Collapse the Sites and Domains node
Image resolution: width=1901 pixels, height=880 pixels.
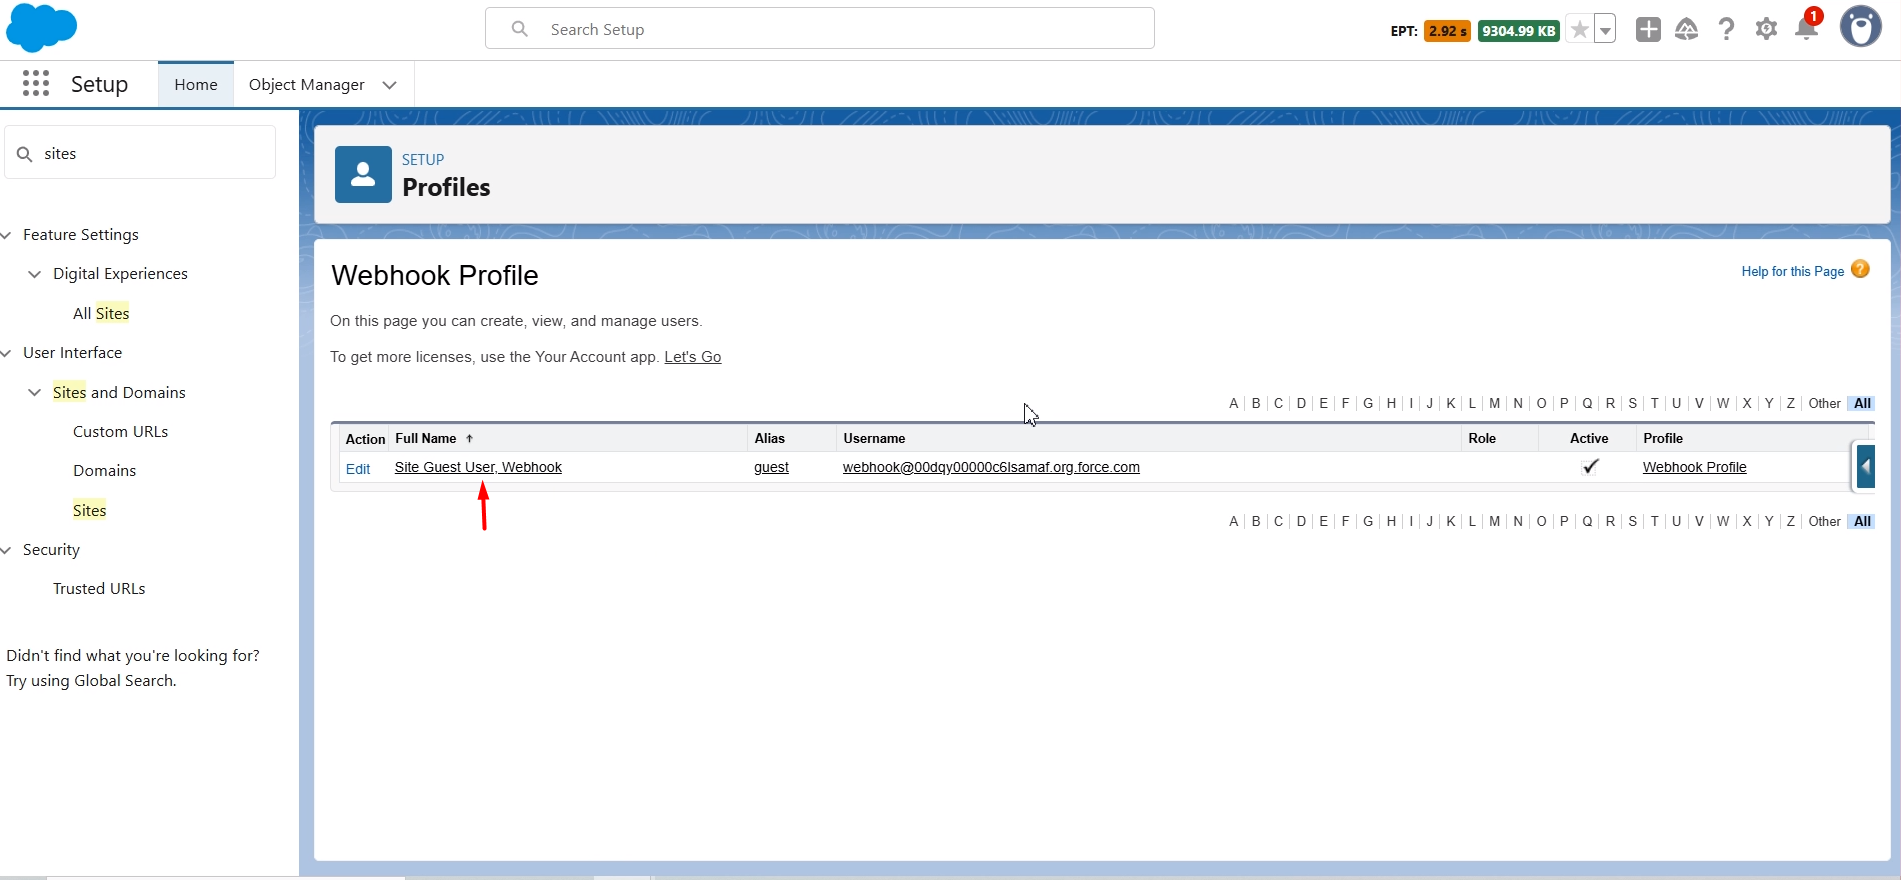click(x=35, y=393)
